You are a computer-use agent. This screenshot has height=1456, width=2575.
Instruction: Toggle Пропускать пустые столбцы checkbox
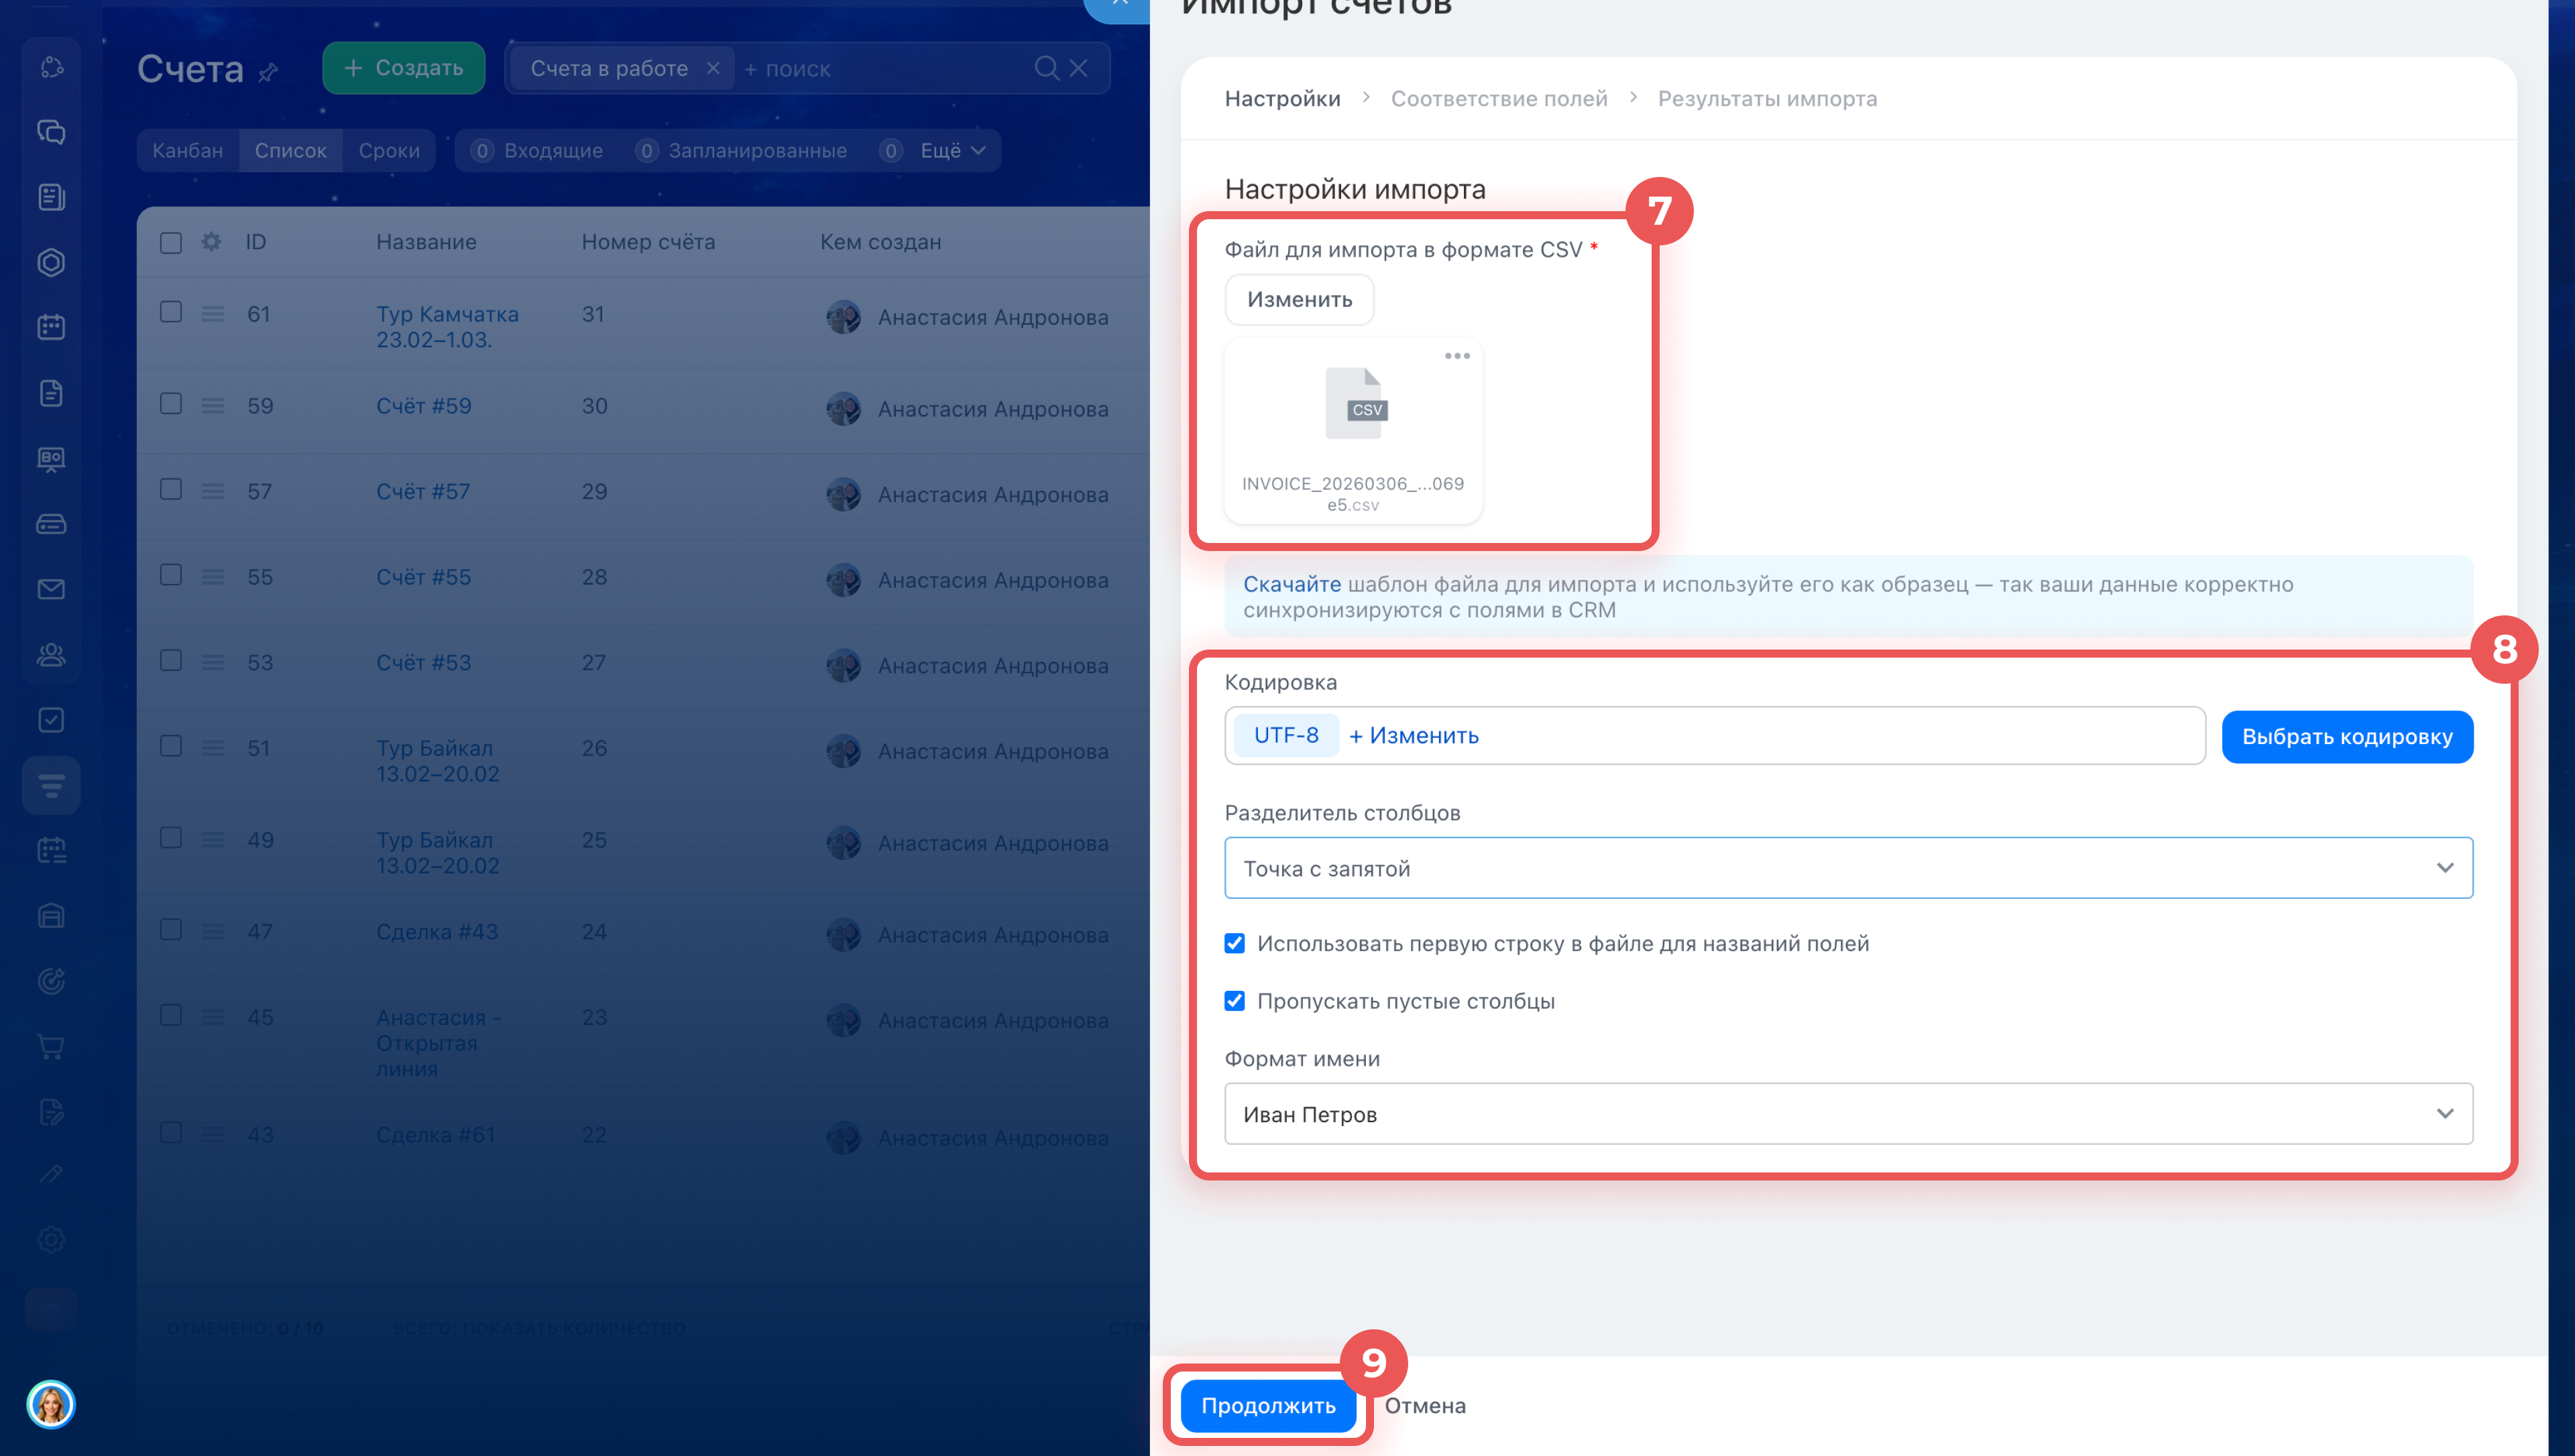1235,1001
